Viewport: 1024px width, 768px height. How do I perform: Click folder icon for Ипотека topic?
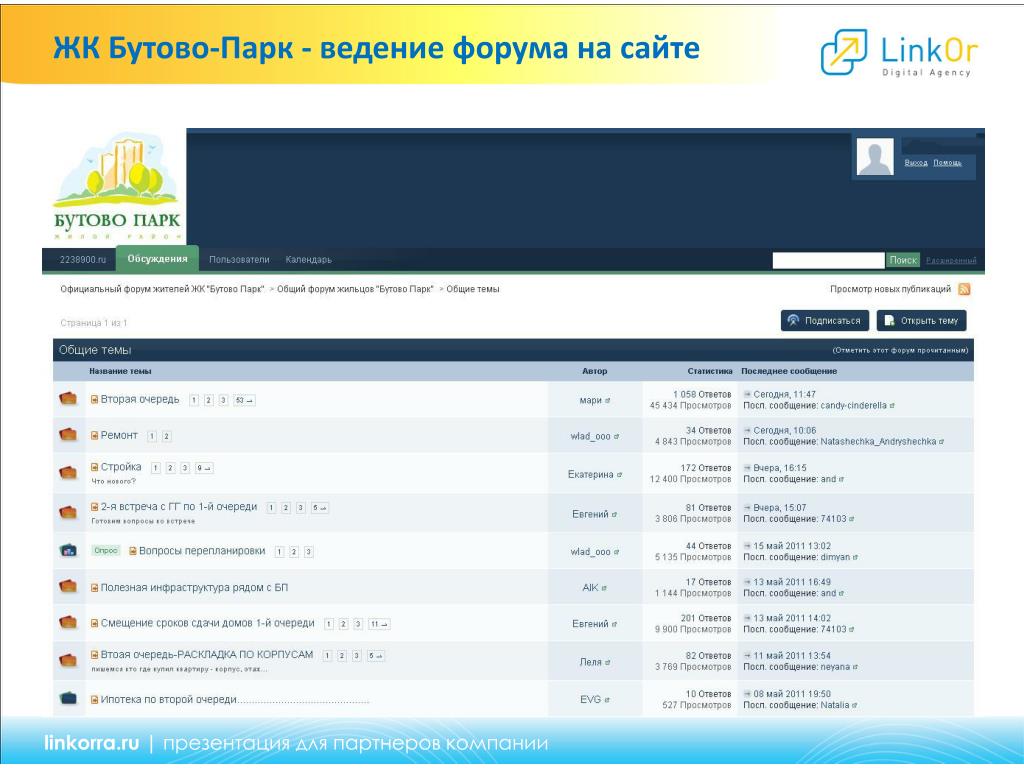pos(68,698)
